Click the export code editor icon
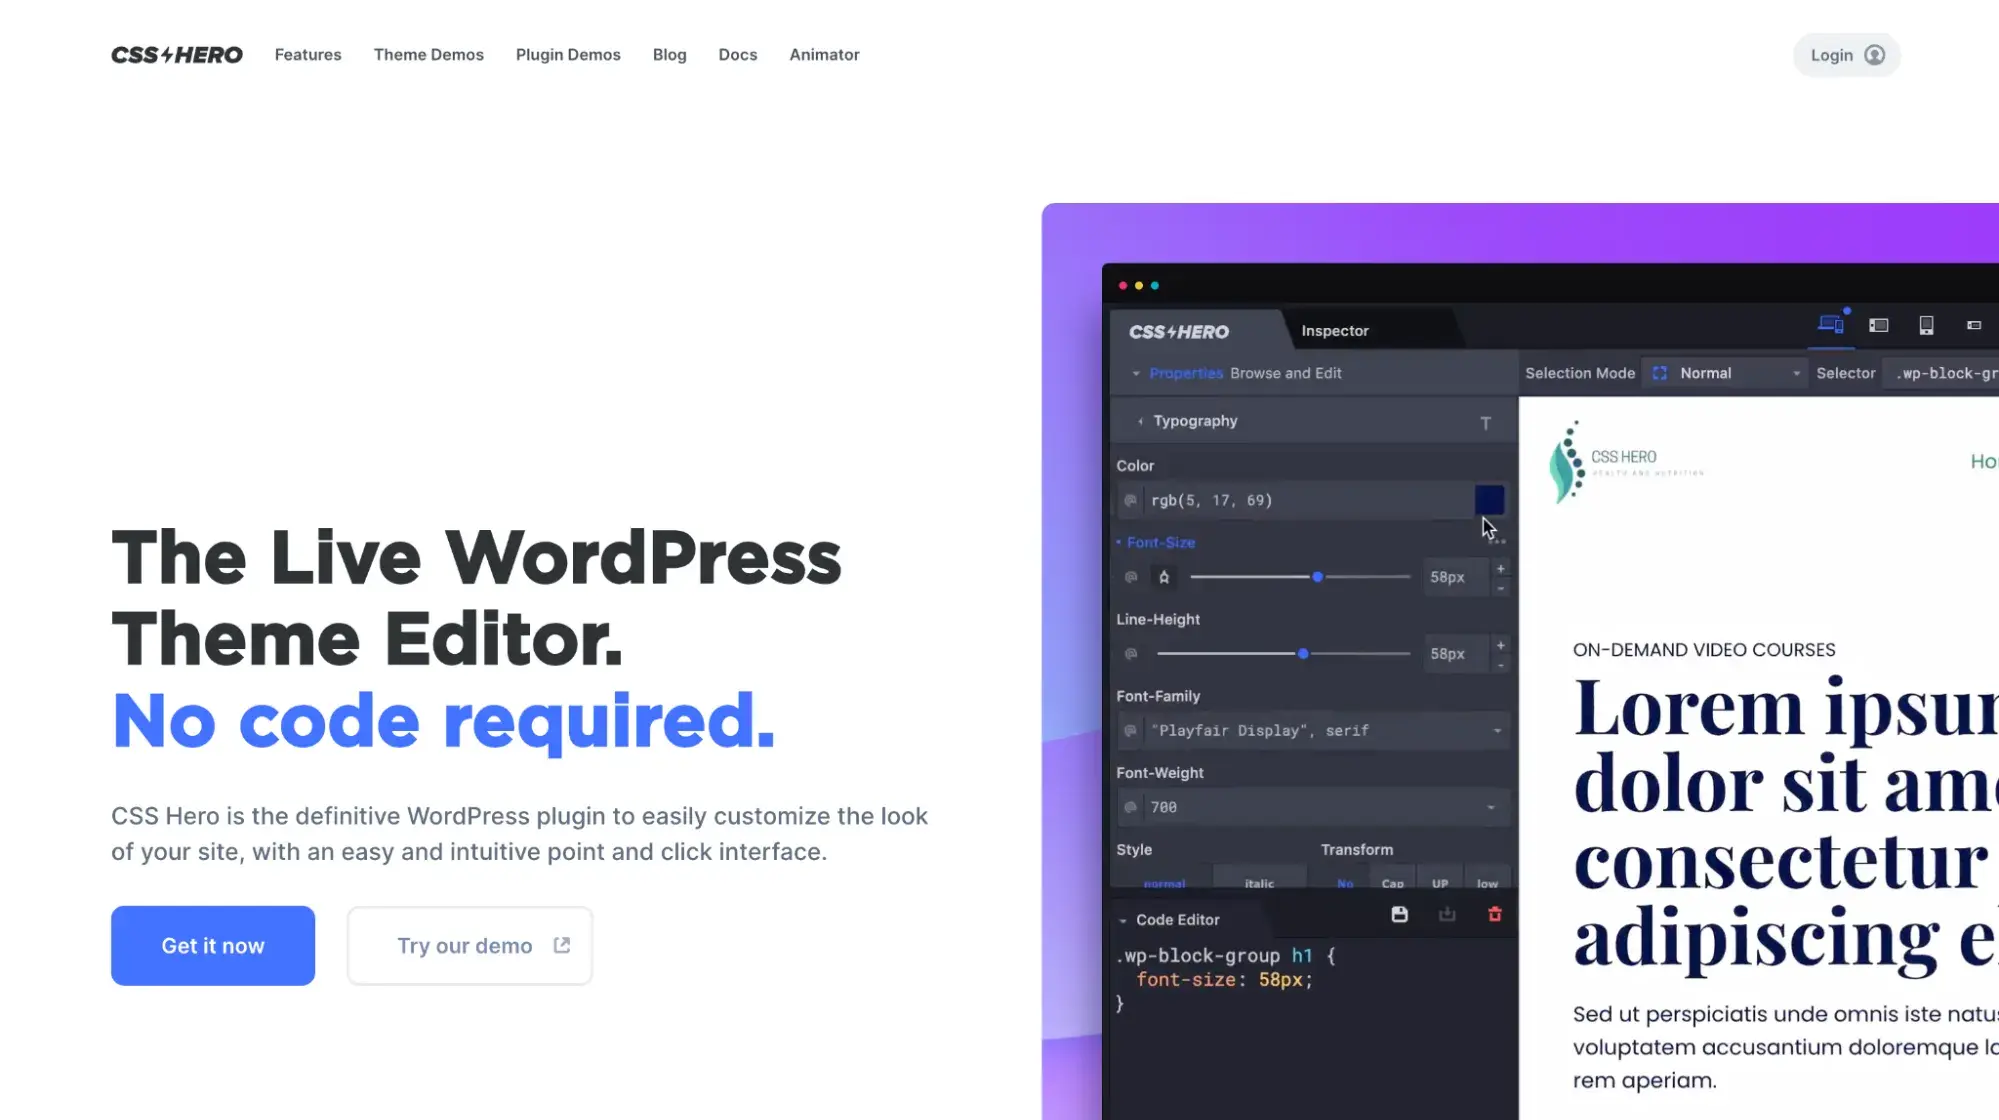Image resolution: width=1999 pixels, height=1120 pixels. 1446,914
